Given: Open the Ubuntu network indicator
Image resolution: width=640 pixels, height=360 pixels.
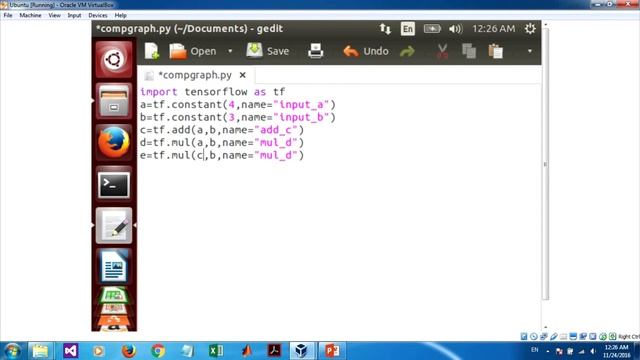Looking at the screenshot, I should pos(385,29).
